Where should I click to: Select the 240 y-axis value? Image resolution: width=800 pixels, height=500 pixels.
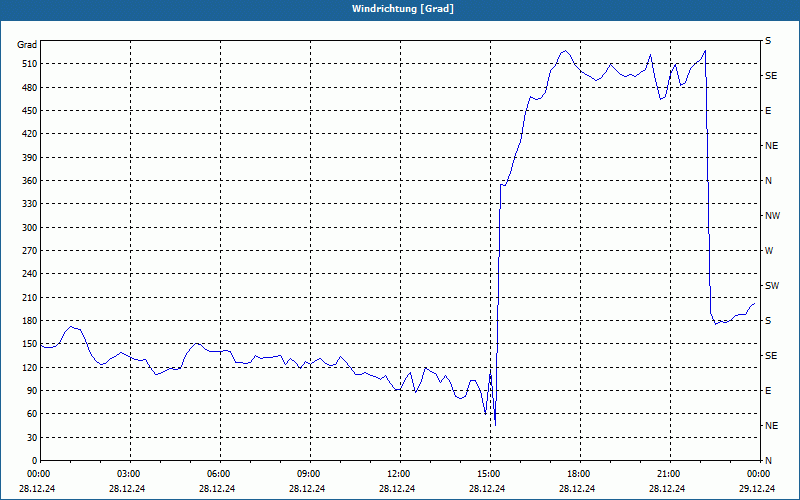[29, 274]
